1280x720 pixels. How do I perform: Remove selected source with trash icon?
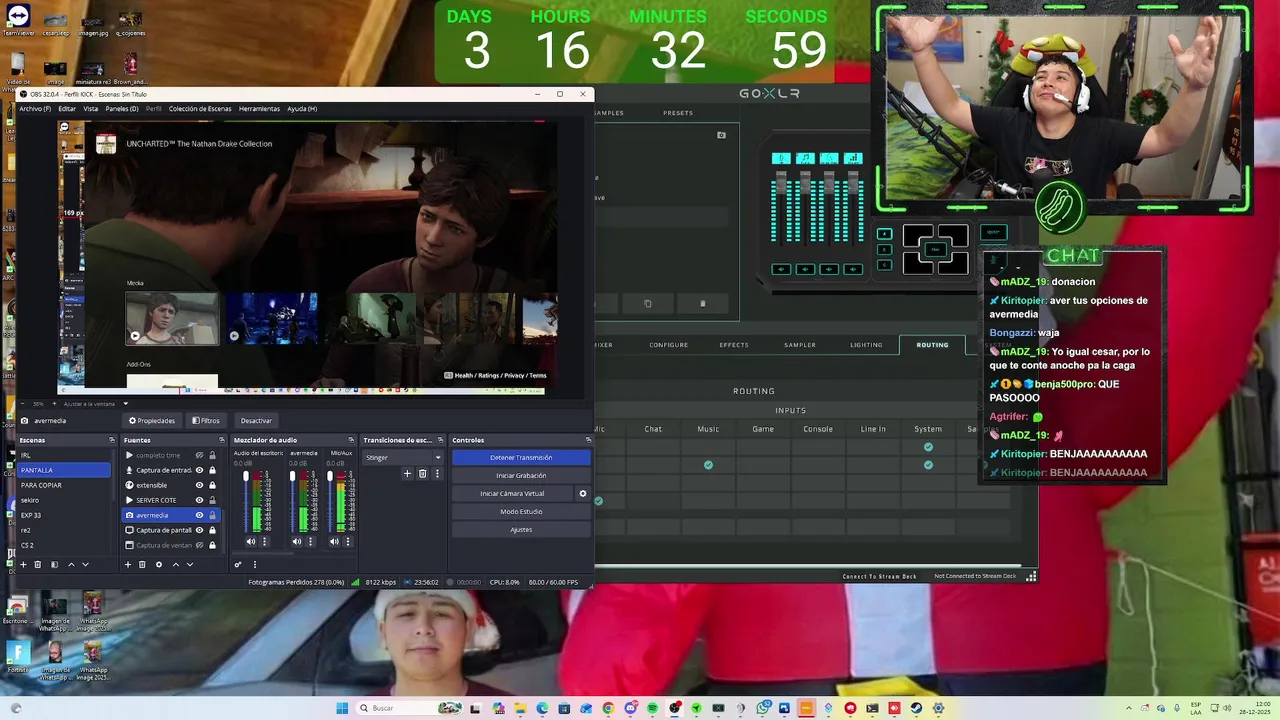click(142, 564)
